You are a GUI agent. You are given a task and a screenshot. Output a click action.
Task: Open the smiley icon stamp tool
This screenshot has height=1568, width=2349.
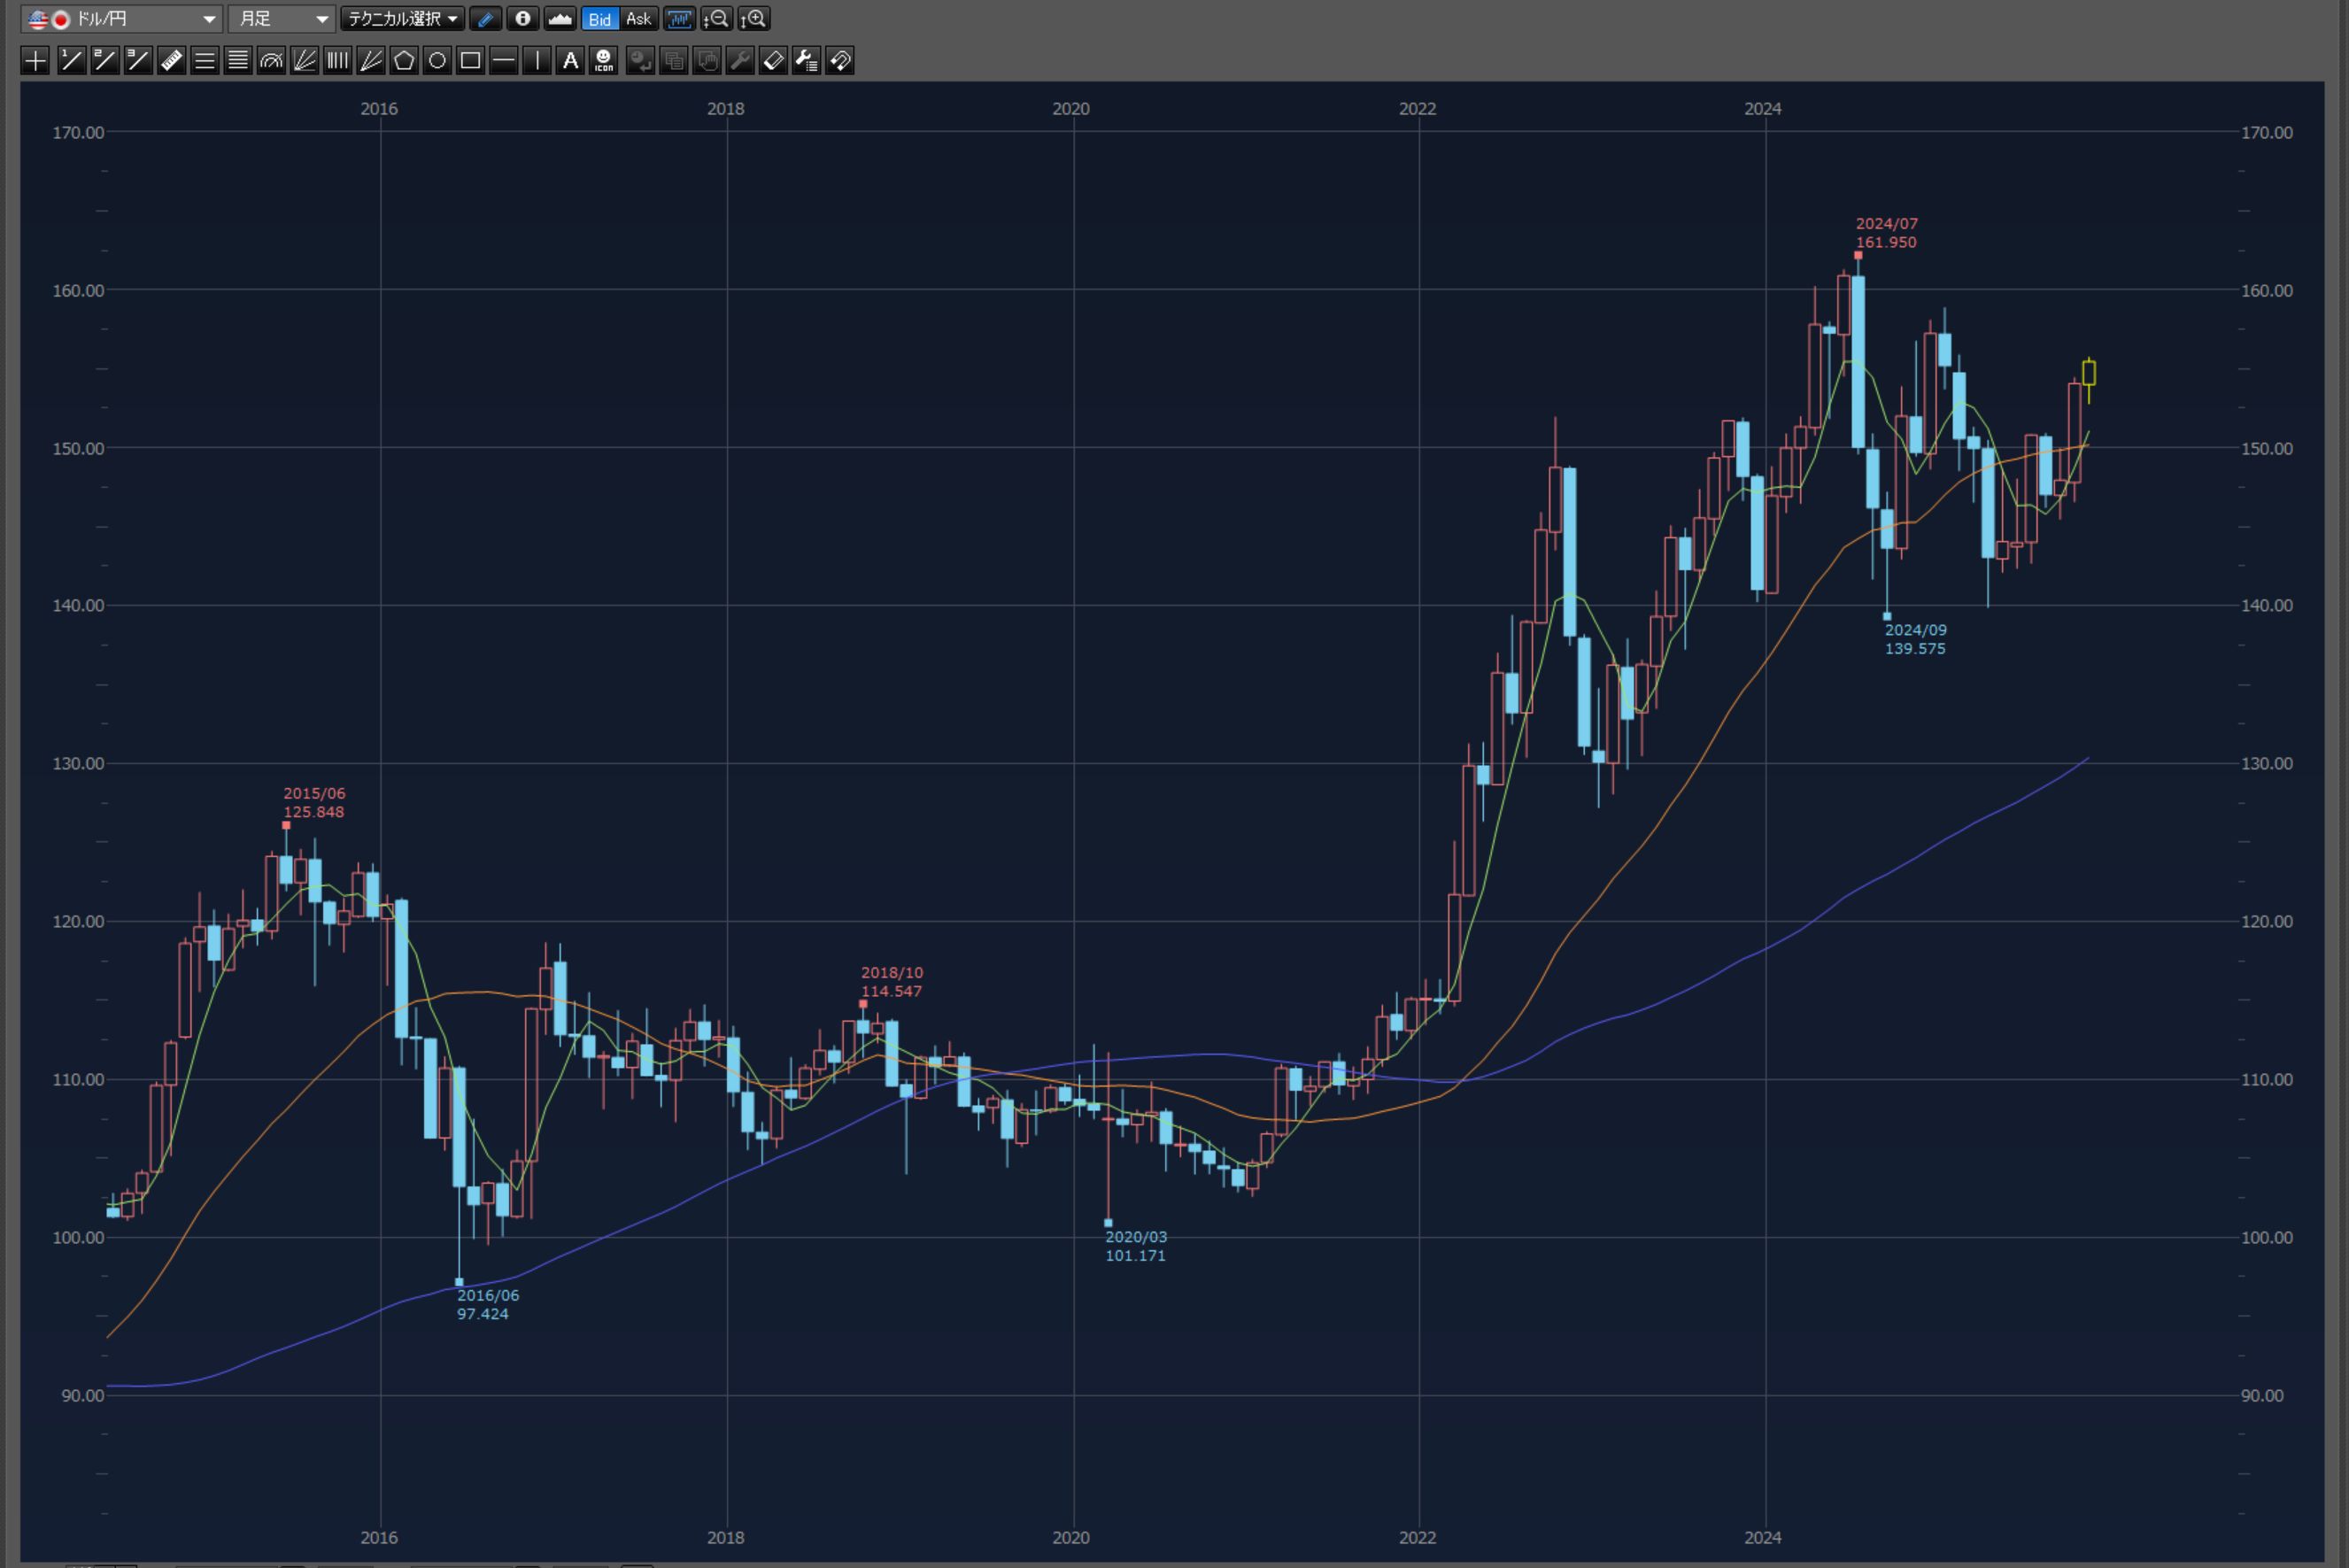[603, 61]
